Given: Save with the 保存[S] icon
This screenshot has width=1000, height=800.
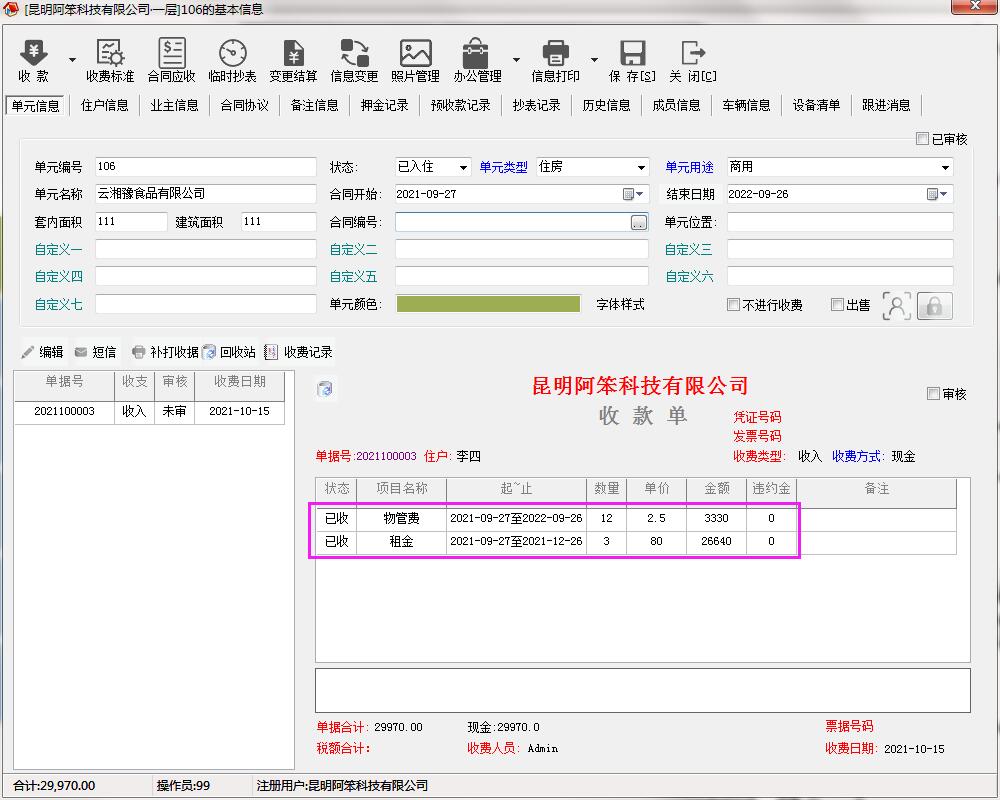Looking at the screenshot, I should pos(632,61).
